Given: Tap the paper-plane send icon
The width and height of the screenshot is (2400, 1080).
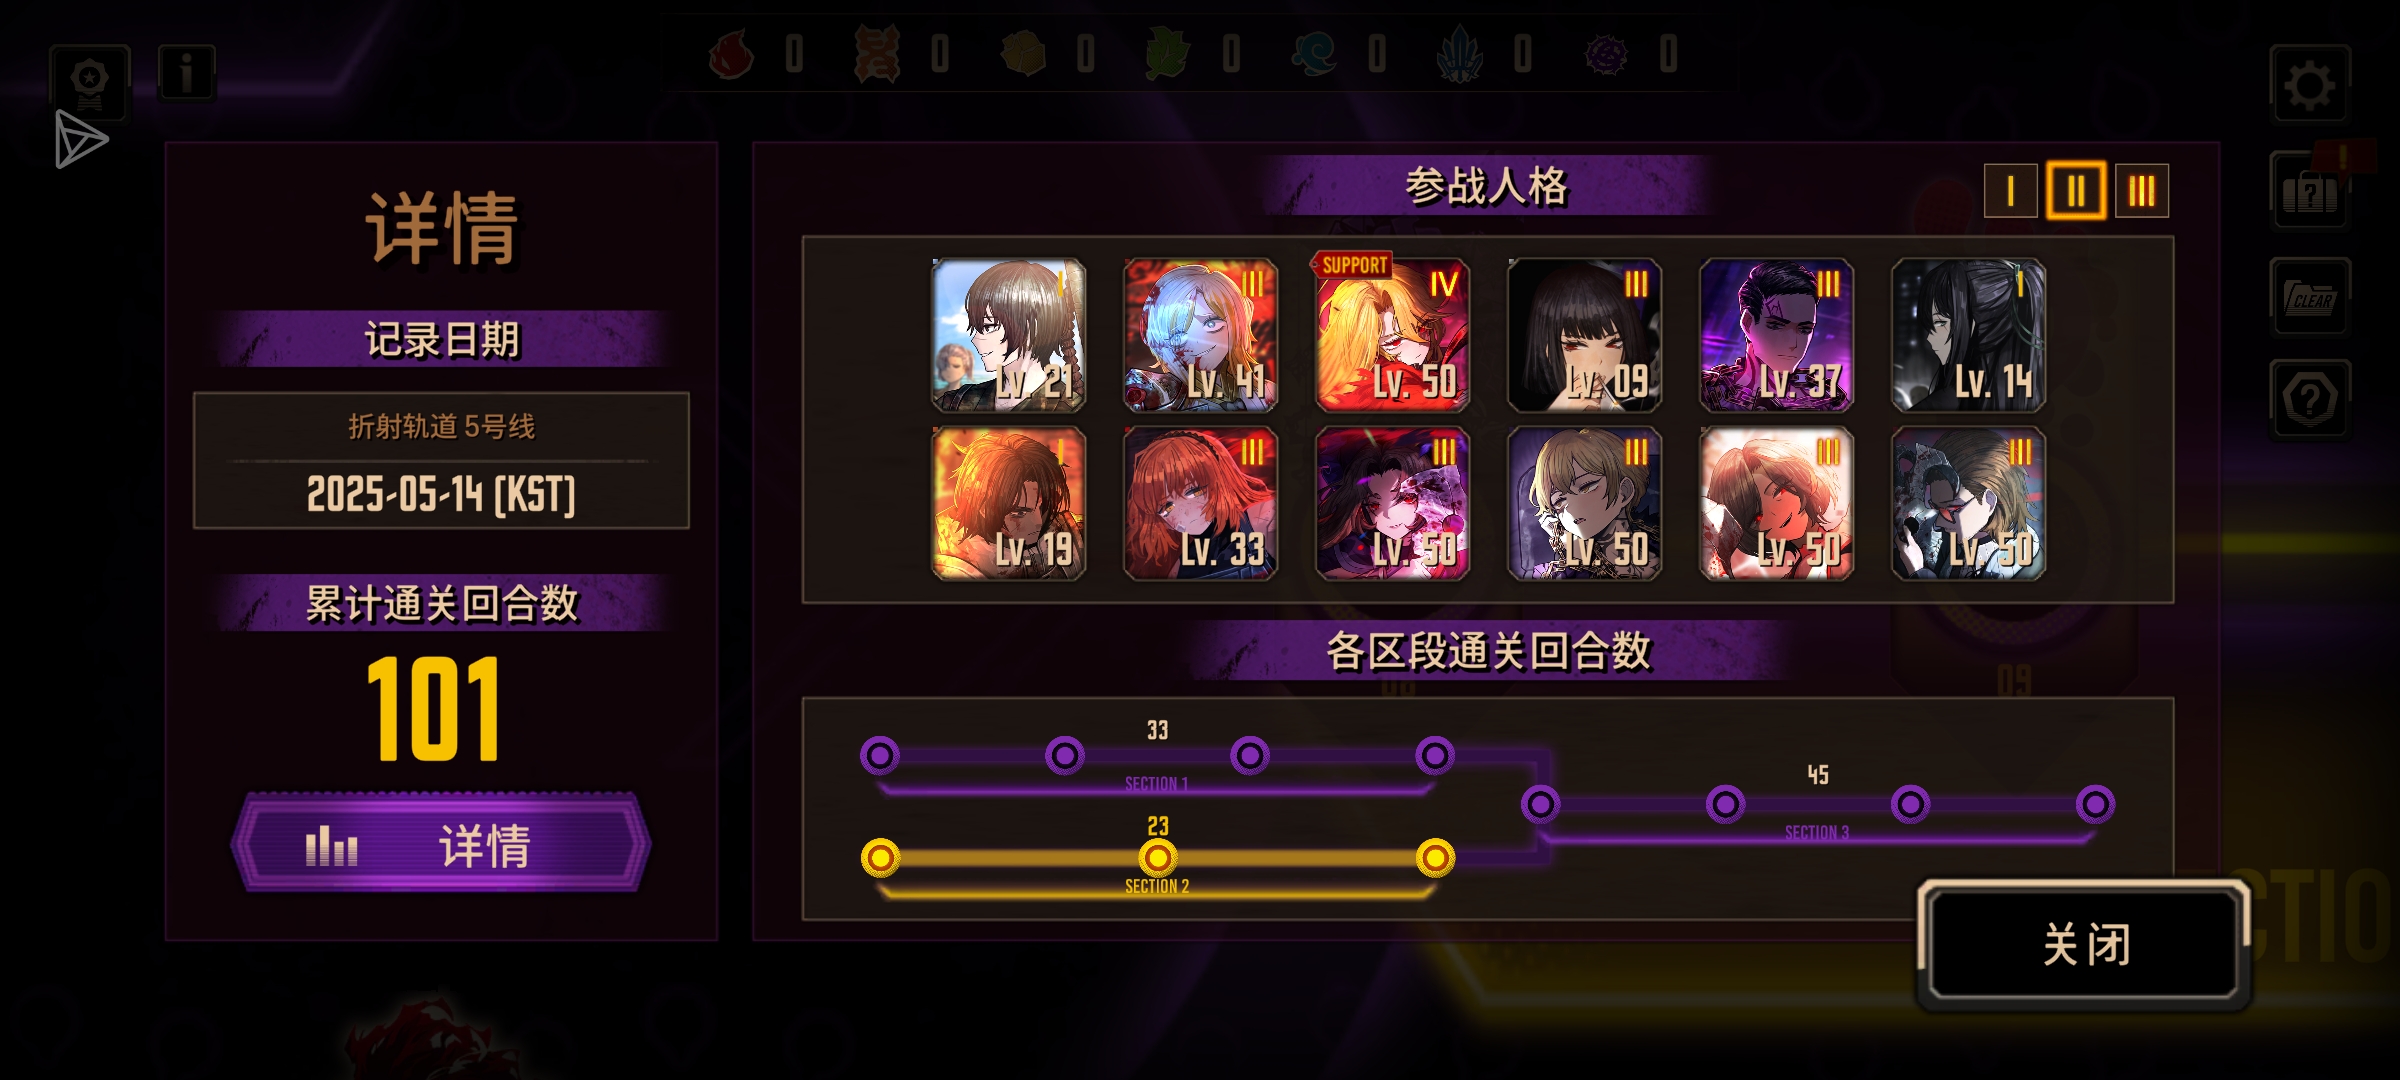Looking at the screenshot, I should point(81,139).
